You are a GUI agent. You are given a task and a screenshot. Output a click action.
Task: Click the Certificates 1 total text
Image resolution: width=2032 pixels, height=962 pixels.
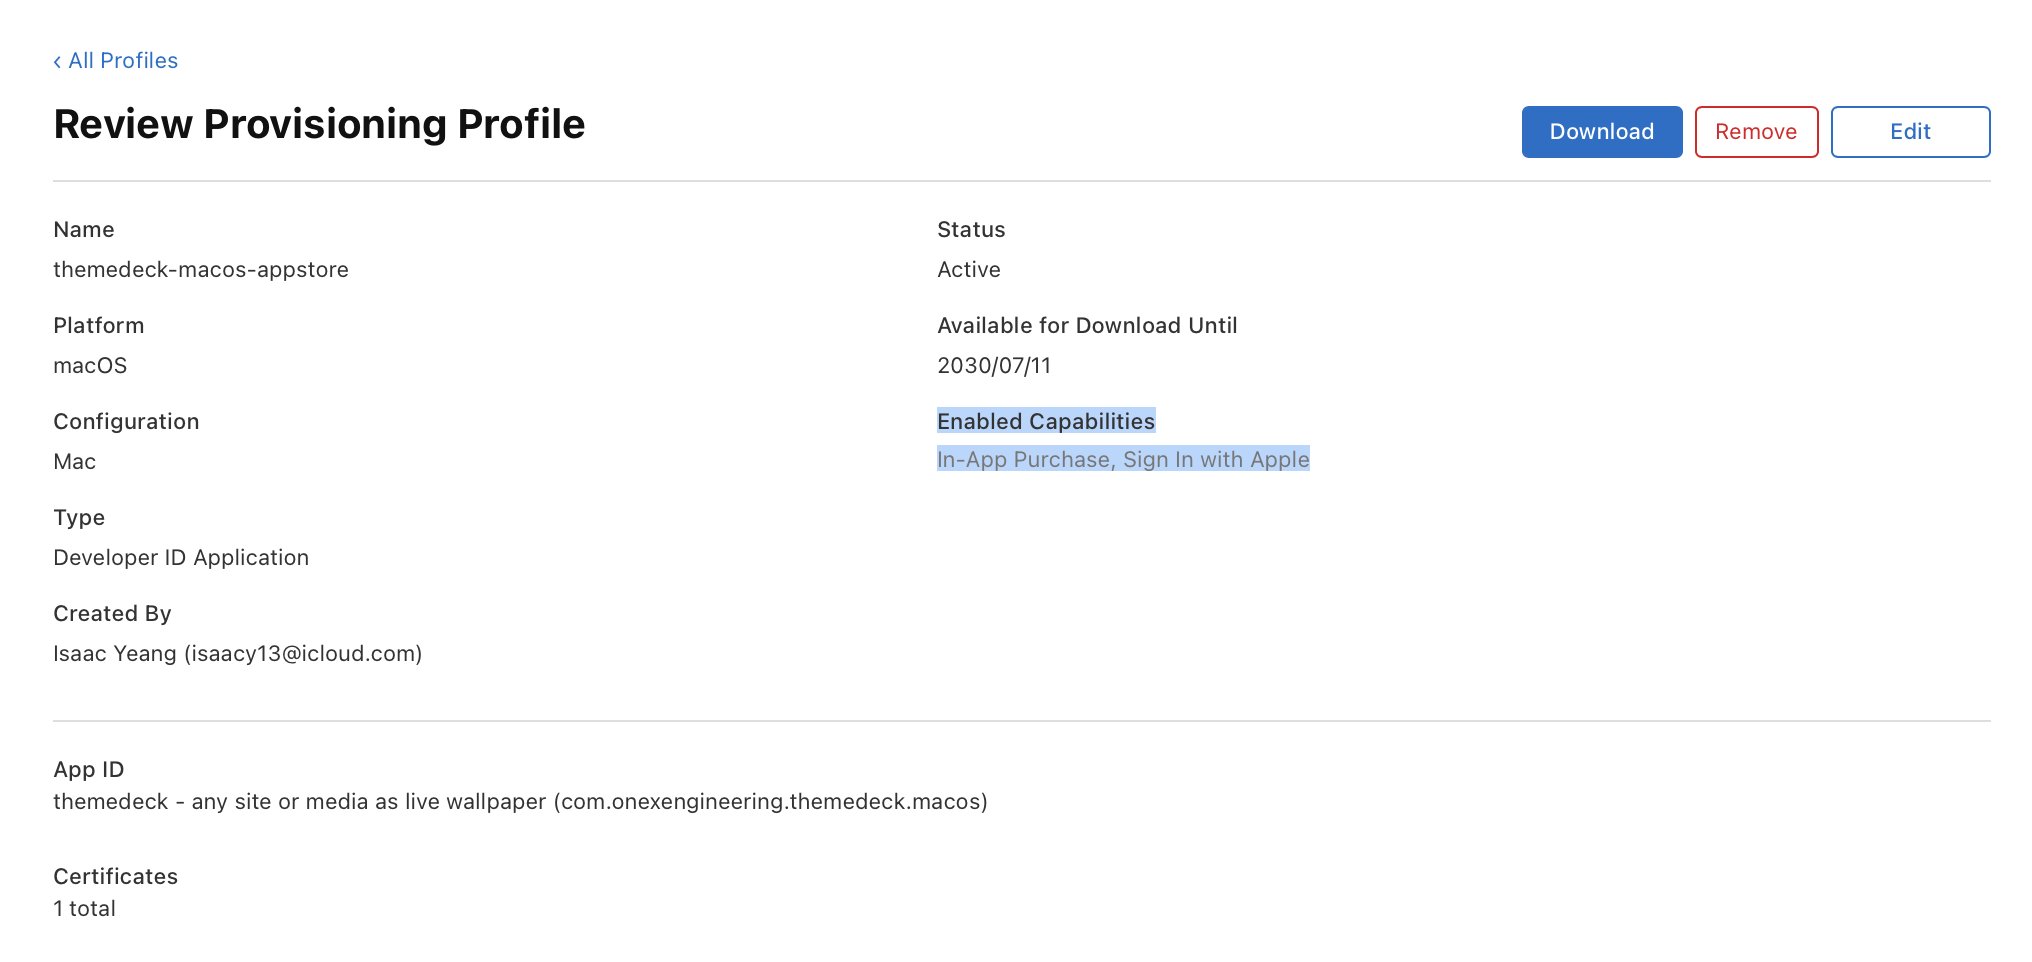(85, 909)
